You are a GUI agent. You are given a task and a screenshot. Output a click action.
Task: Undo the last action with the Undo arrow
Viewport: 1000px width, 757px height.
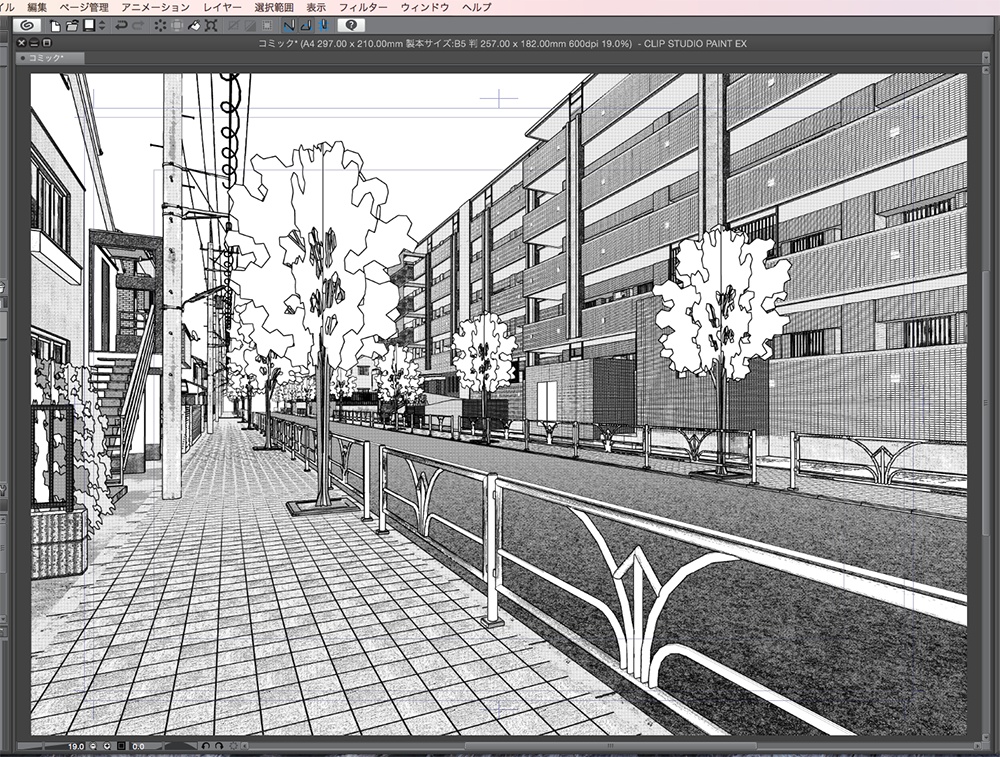point(122,27)
